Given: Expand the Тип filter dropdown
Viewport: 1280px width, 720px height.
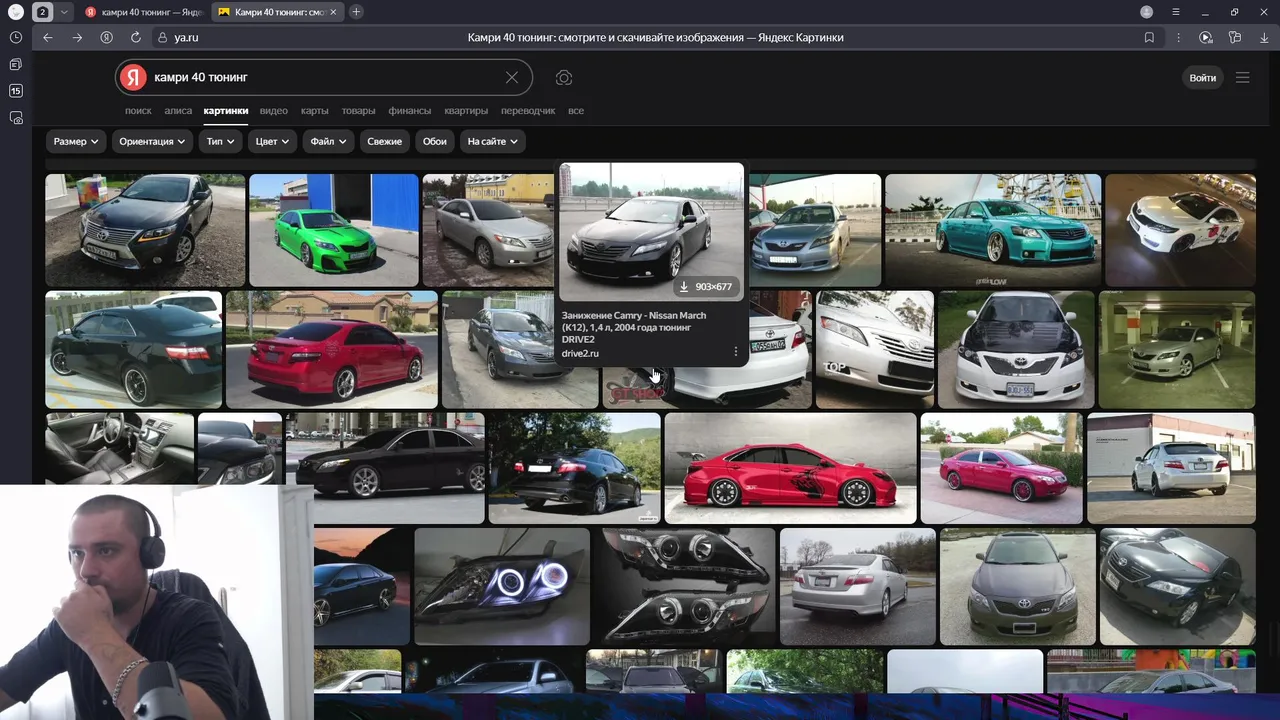Looking at the screenshot, I should pyautogui.click(x=220, y=141).
